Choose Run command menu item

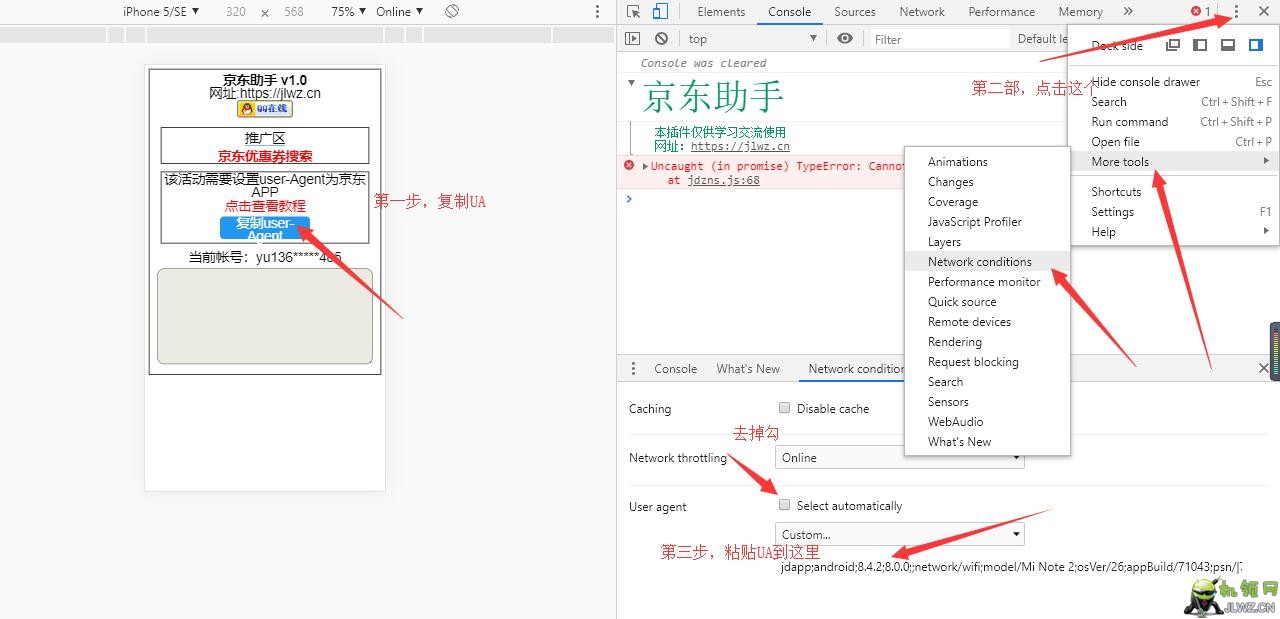1173,122
